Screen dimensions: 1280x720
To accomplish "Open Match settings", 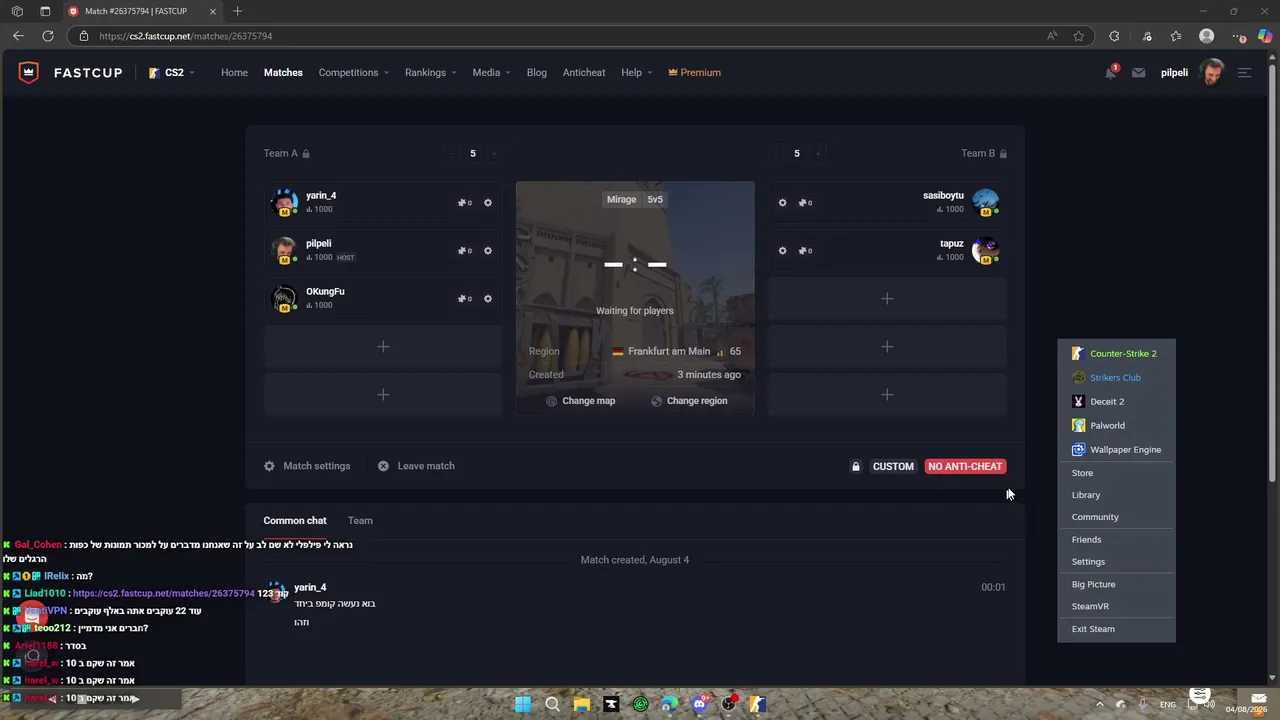I will click(307, 466).
